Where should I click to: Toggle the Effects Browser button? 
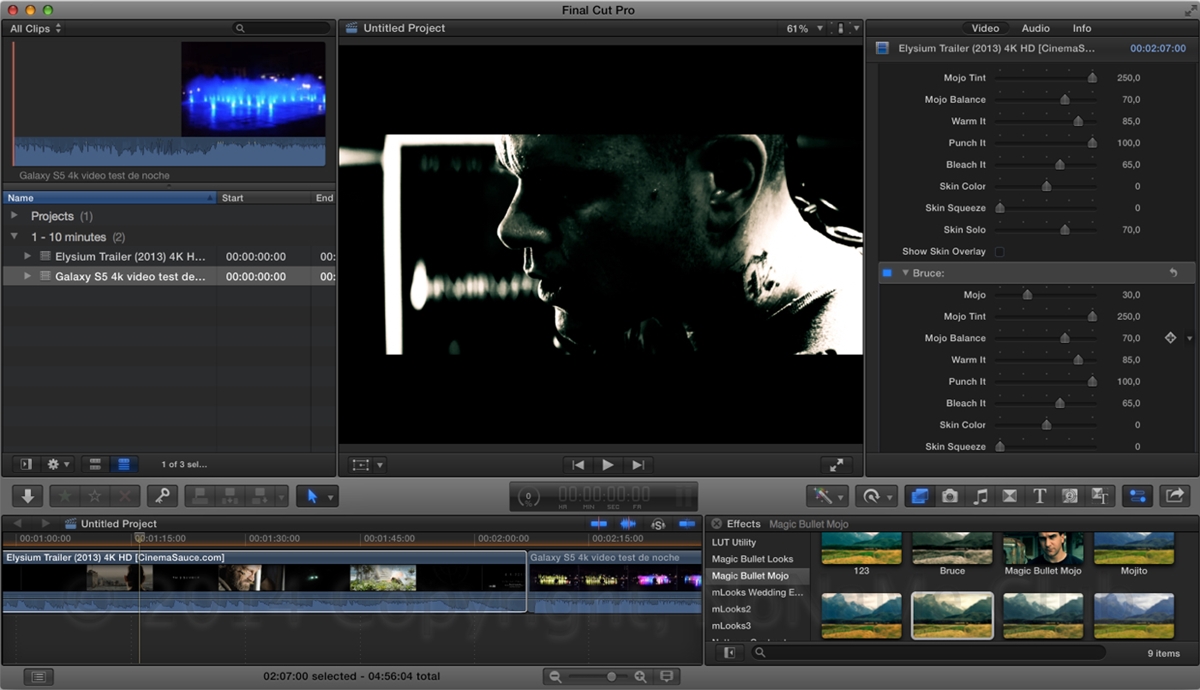[919, 495]
